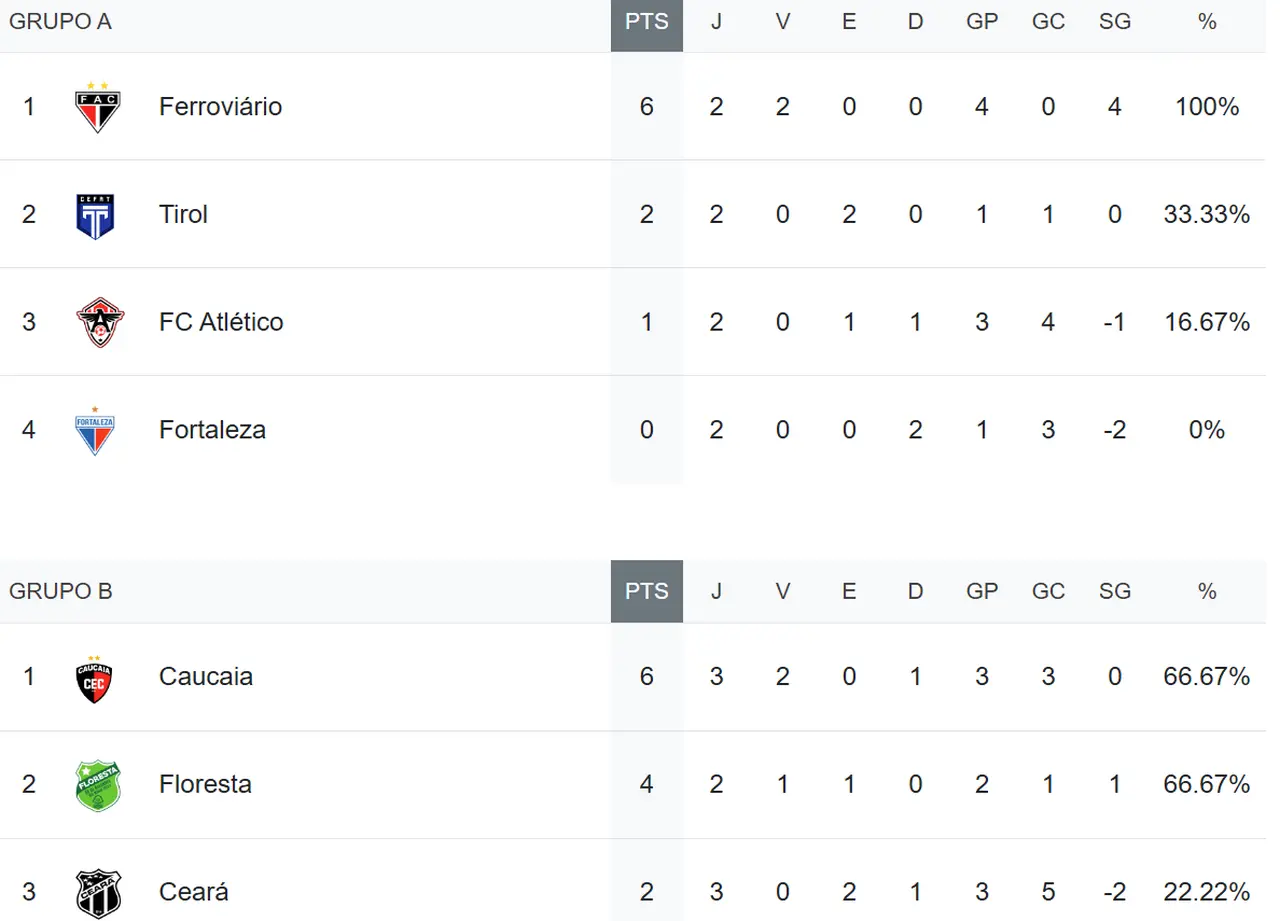Click the Ferroviário club crest
Viewport: 1280px width, 921px height.
(x=98, y=107)
